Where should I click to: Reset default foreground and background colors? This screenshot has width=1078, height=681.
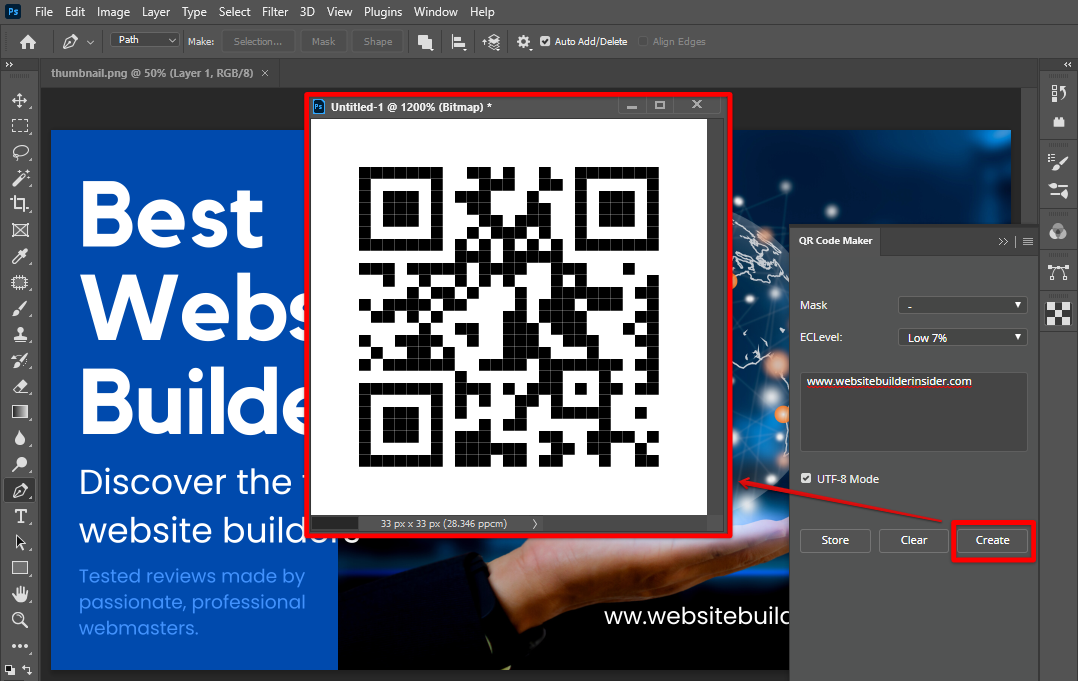(x=9, y=668)
